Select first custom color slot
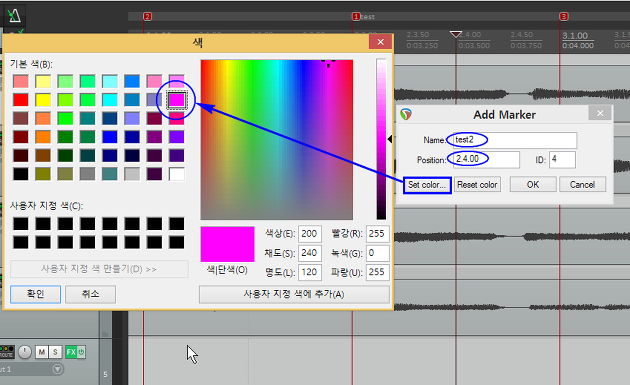 tap(21, 224)
